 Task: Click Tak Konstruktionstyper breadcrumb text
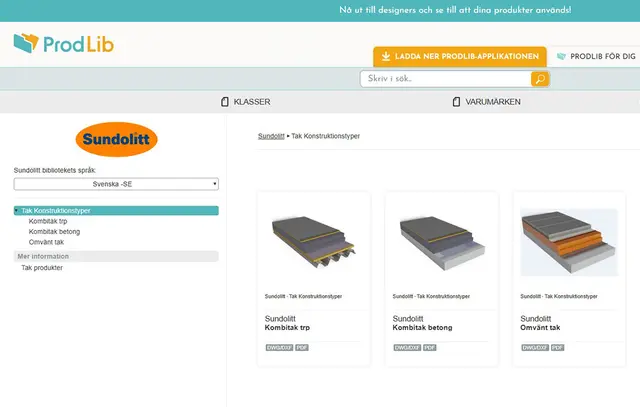tap(326, 136)
